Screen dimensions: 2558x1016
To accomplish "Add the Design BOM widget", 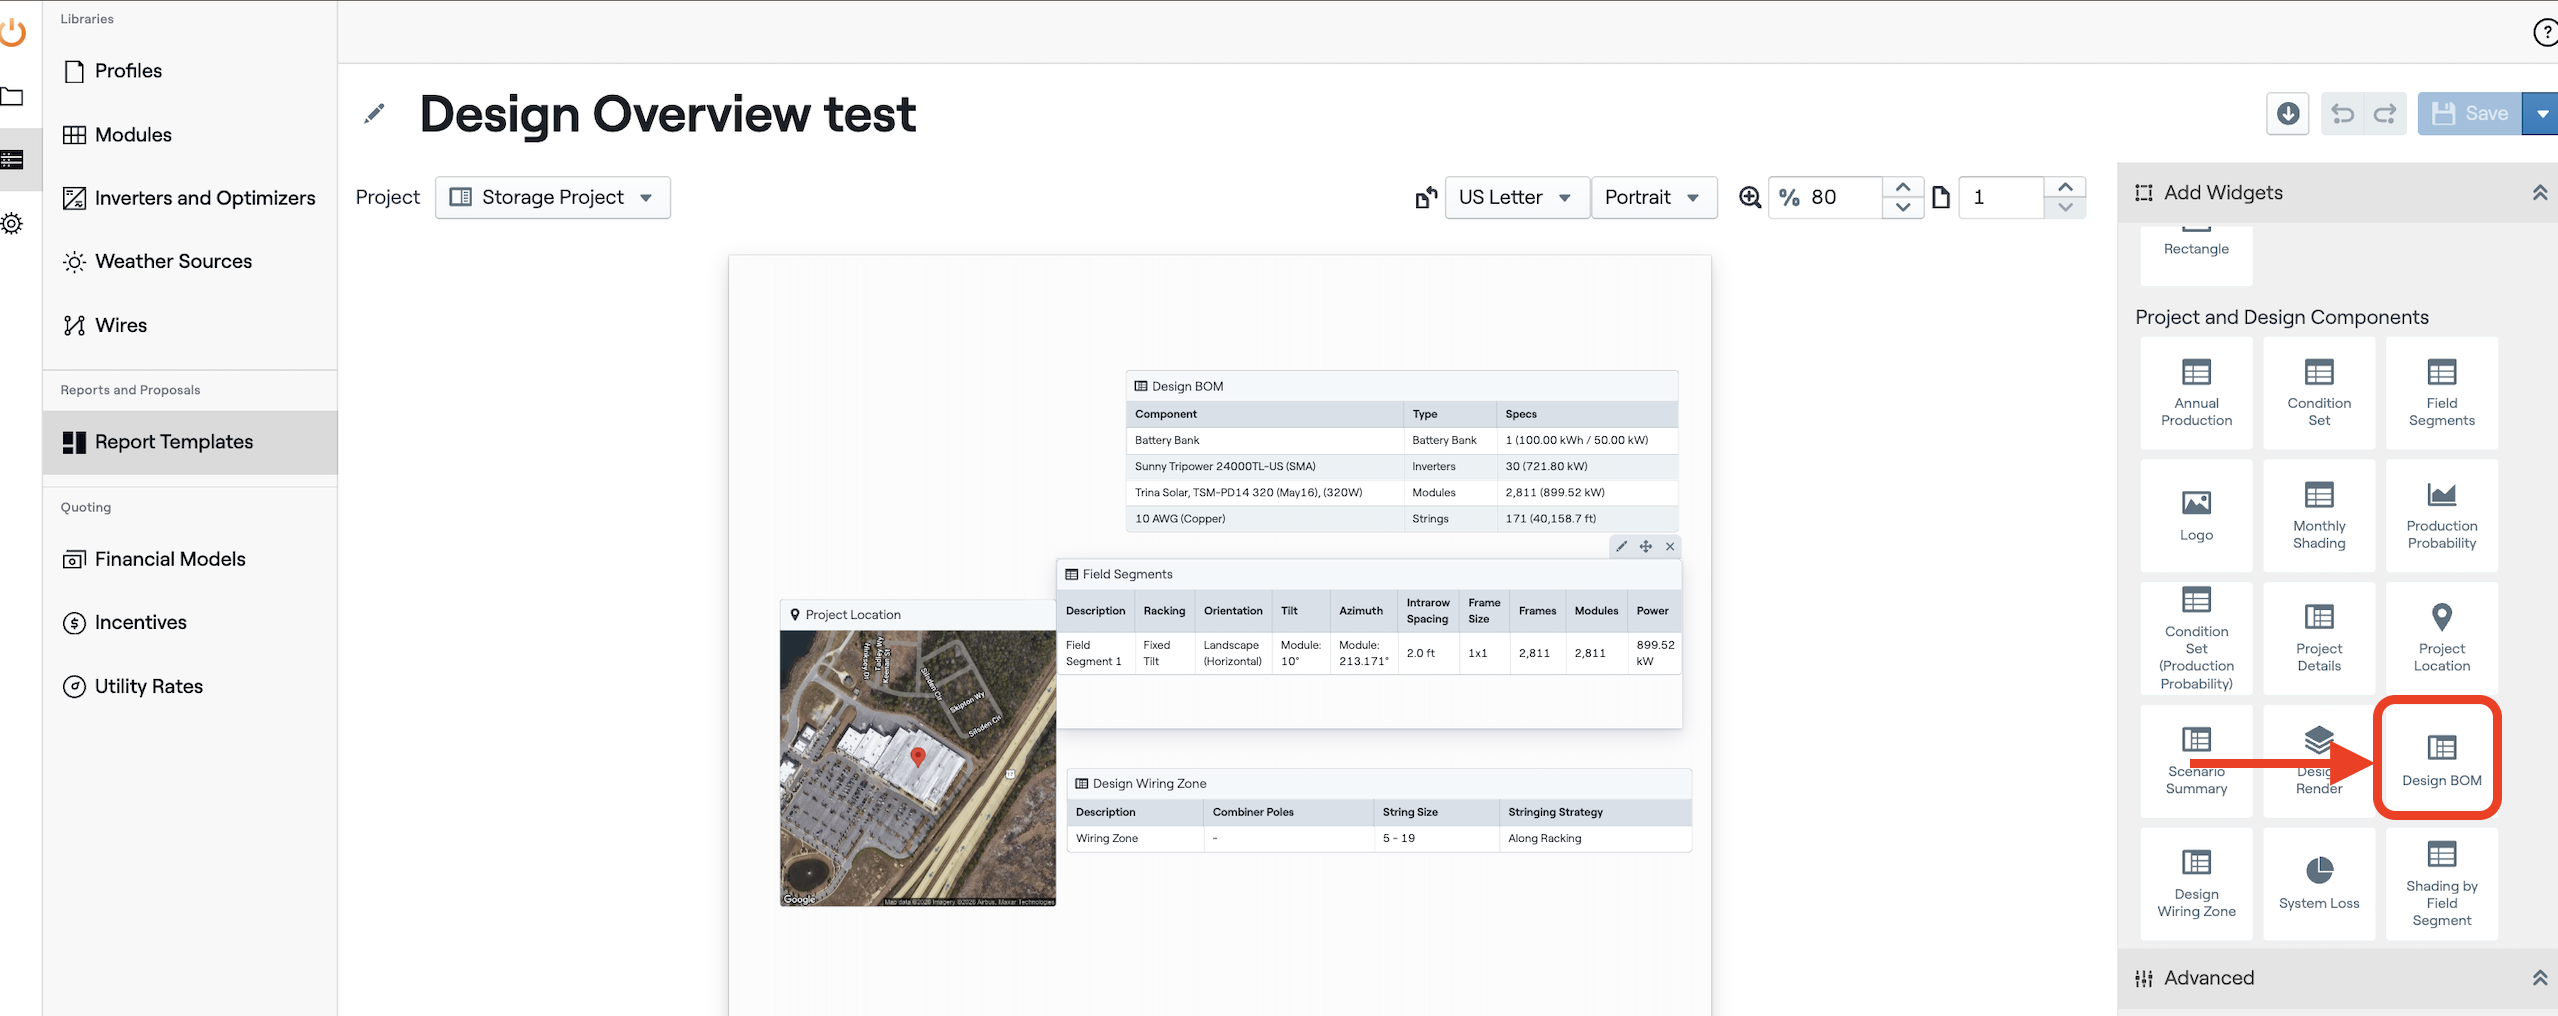I will 2441,759.
